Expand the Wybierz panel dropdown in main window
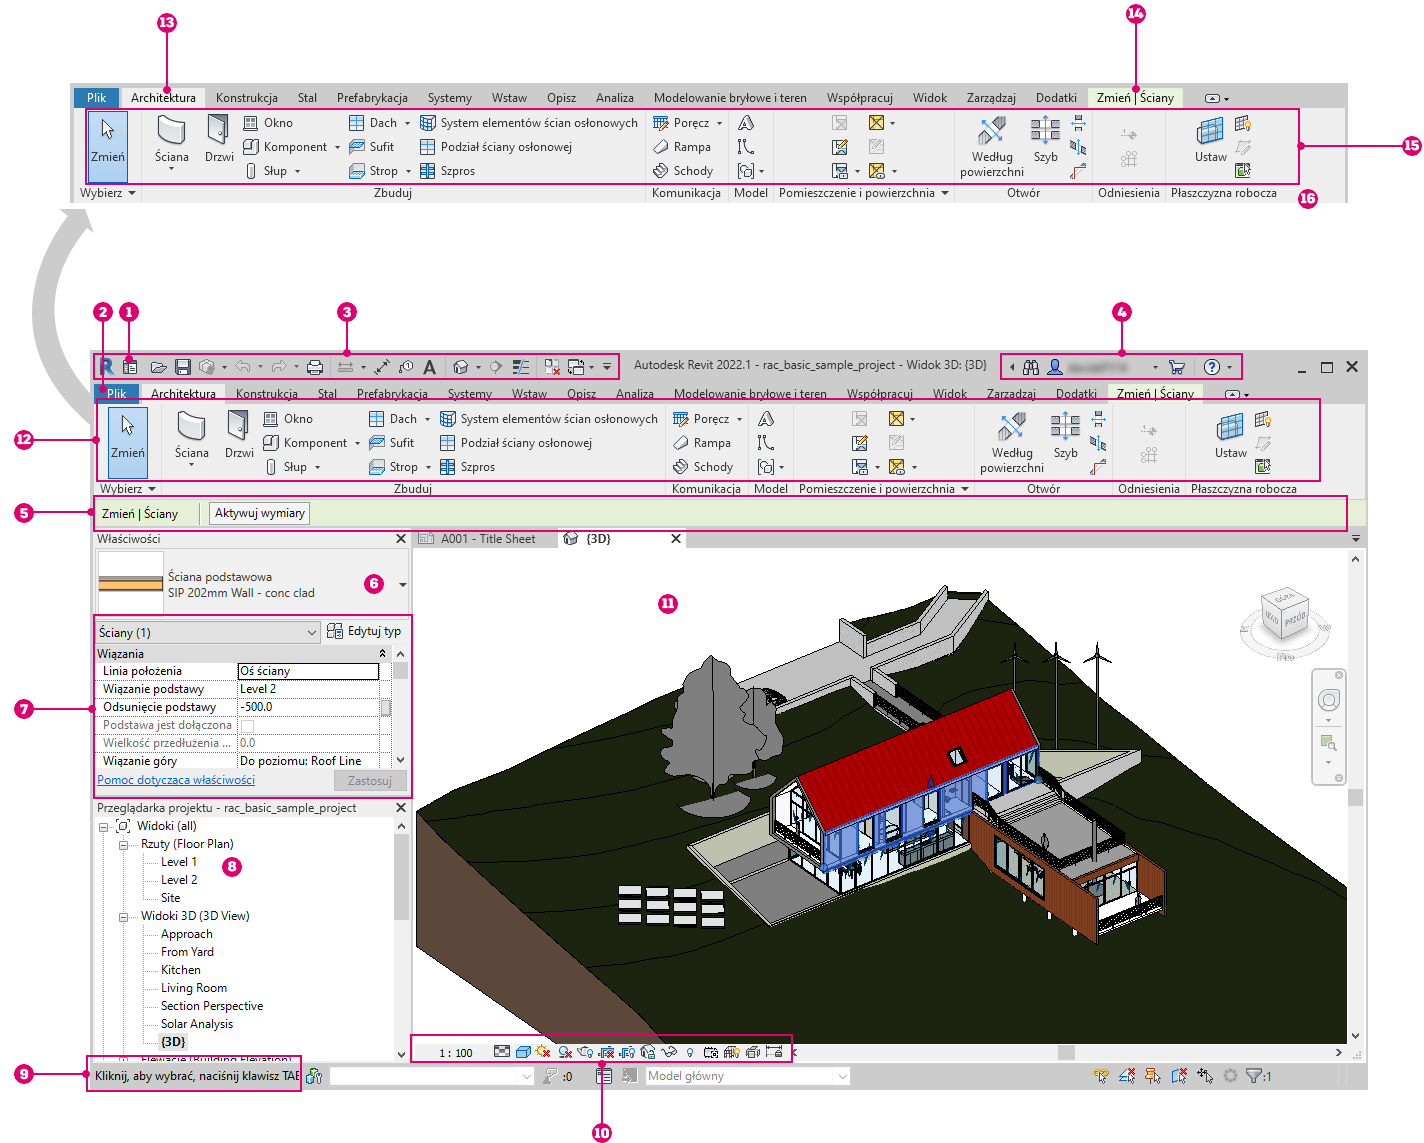Image resolution: width=1424 pixels, height=1143 pixels. click(152, 489)
